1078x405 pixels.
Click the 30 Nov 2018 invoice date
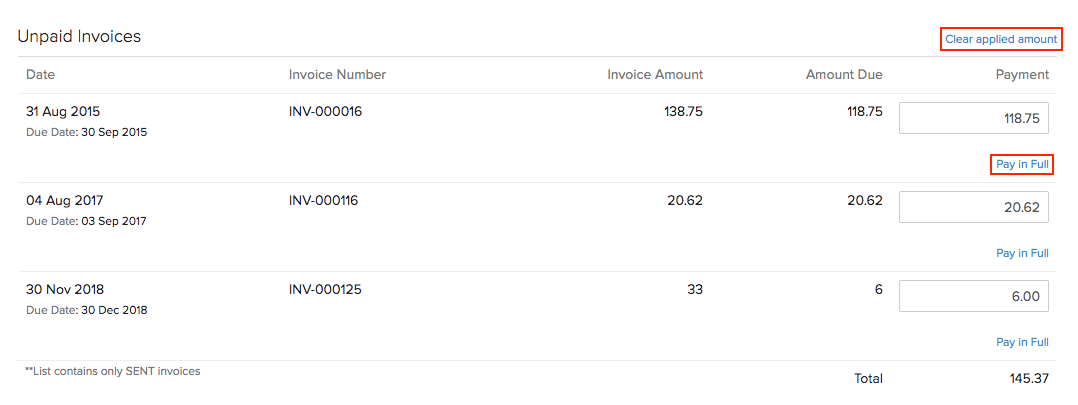[x=64, y=290]
